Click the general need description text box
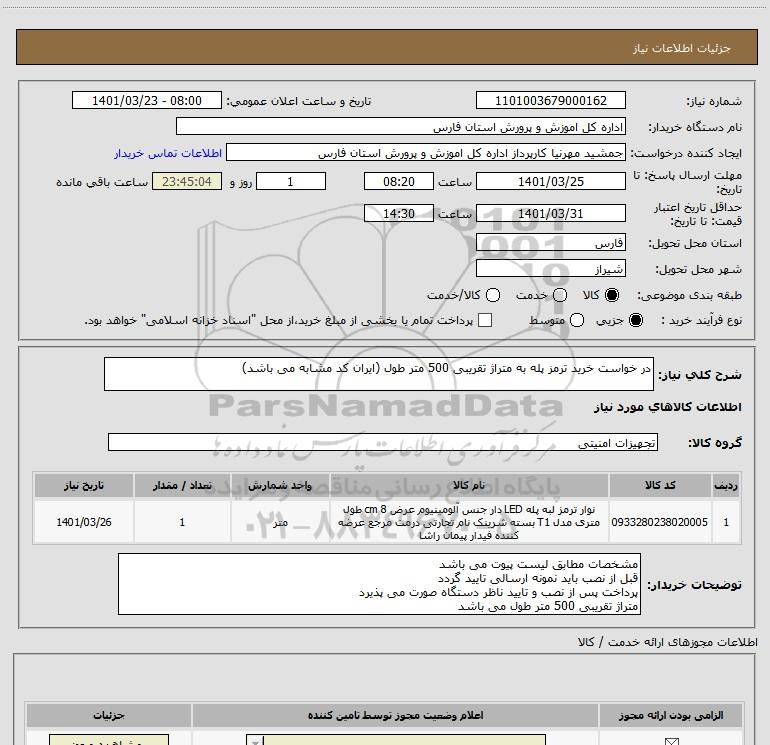Viewport: 770px width, 745px height. click(379, 374)
